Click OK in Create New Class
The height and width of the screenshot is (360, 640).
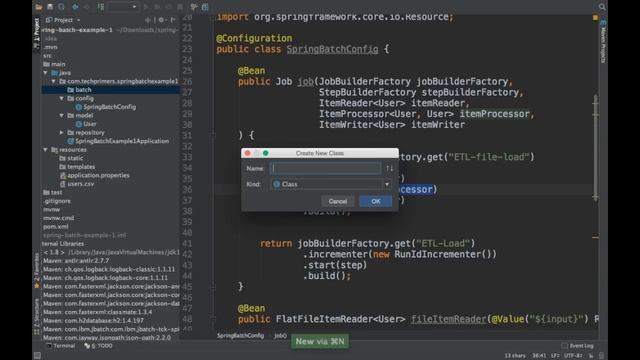(x=376, y=201)
